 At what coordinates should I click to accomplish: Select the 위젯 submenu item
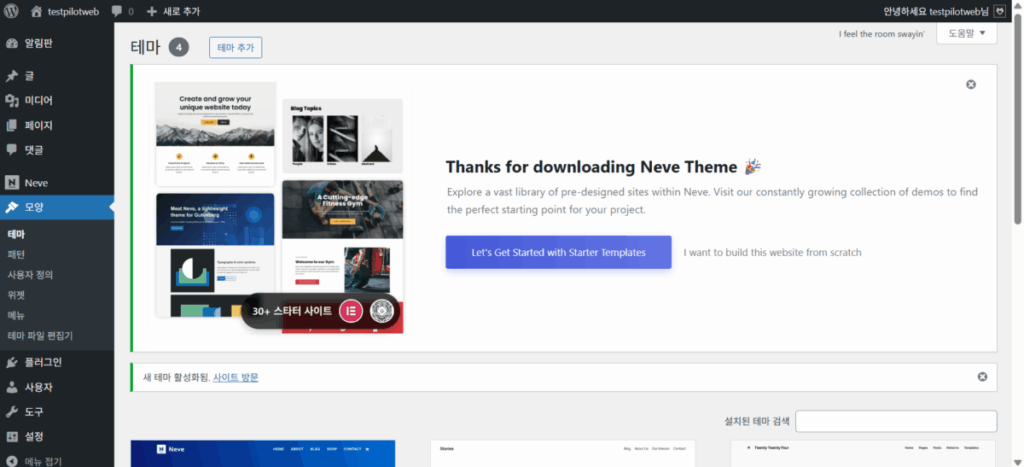click(x=16, y=295)
